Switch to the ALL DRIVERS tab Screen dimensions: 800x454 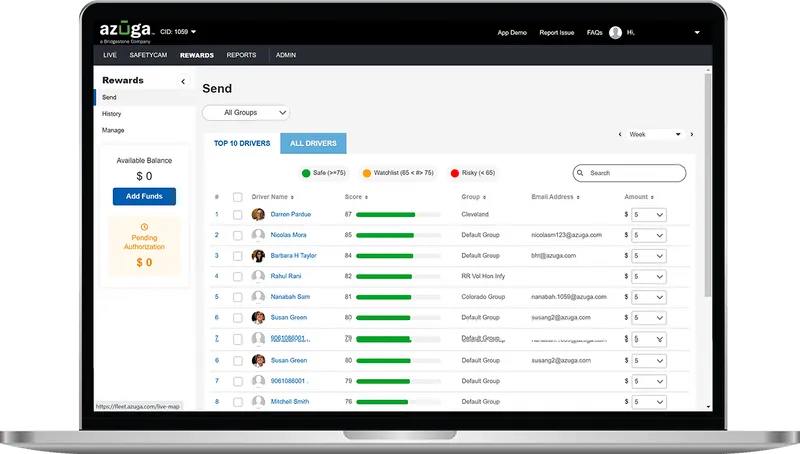313,143
